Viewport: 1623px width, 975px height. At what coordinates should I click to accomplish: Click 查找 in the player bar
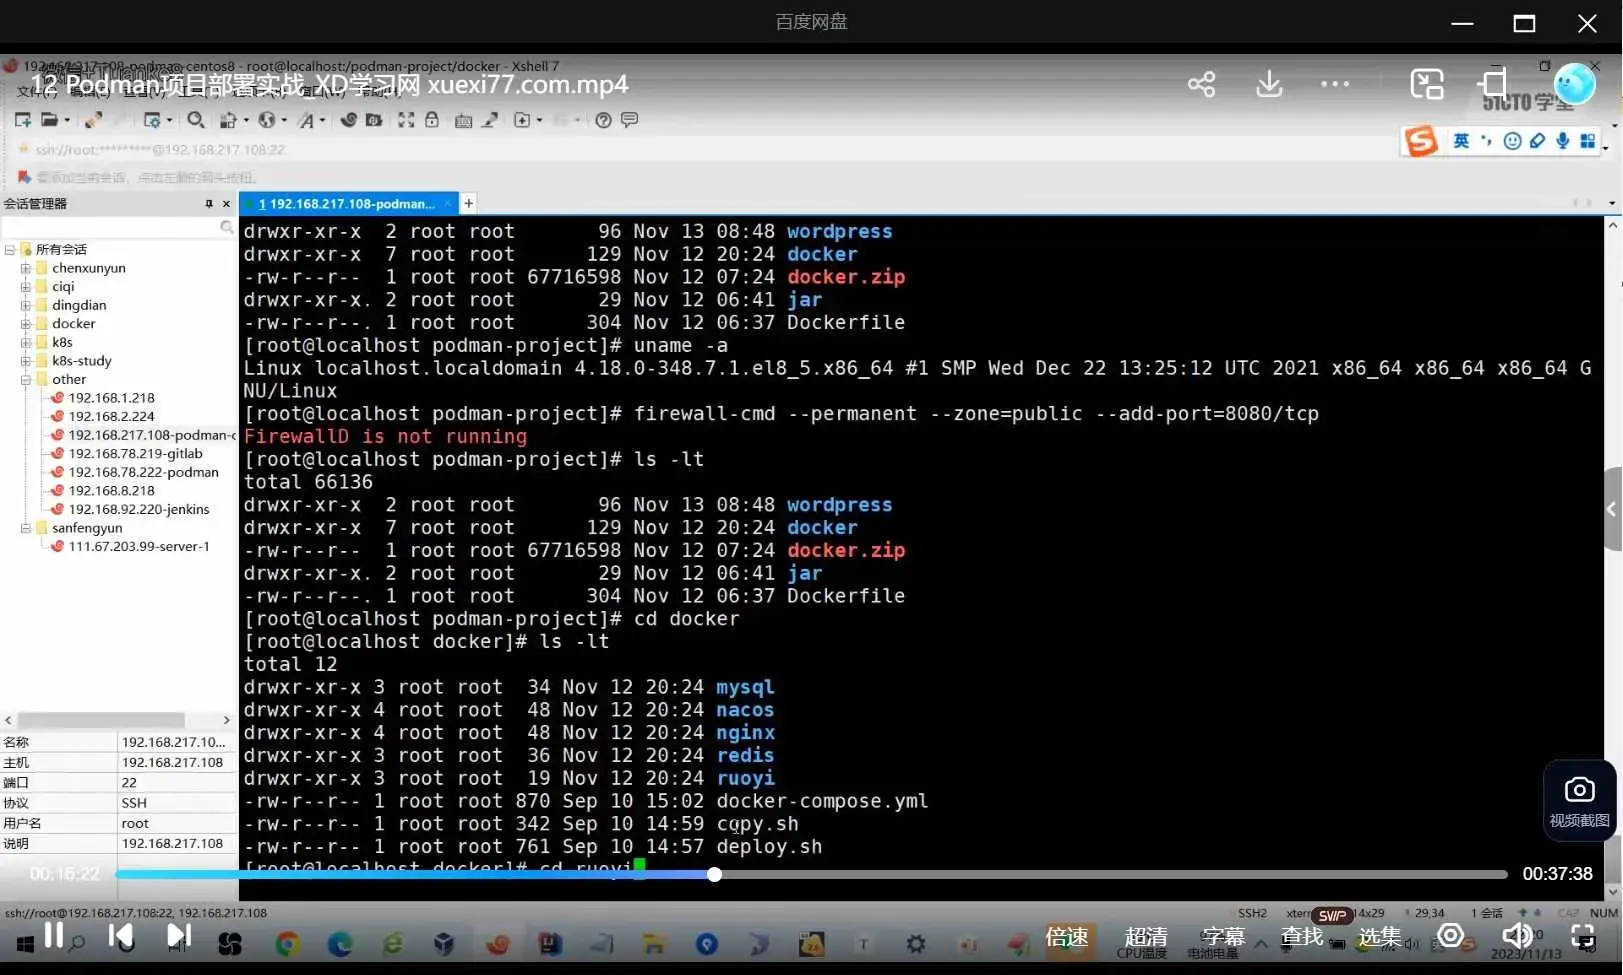1301,937
